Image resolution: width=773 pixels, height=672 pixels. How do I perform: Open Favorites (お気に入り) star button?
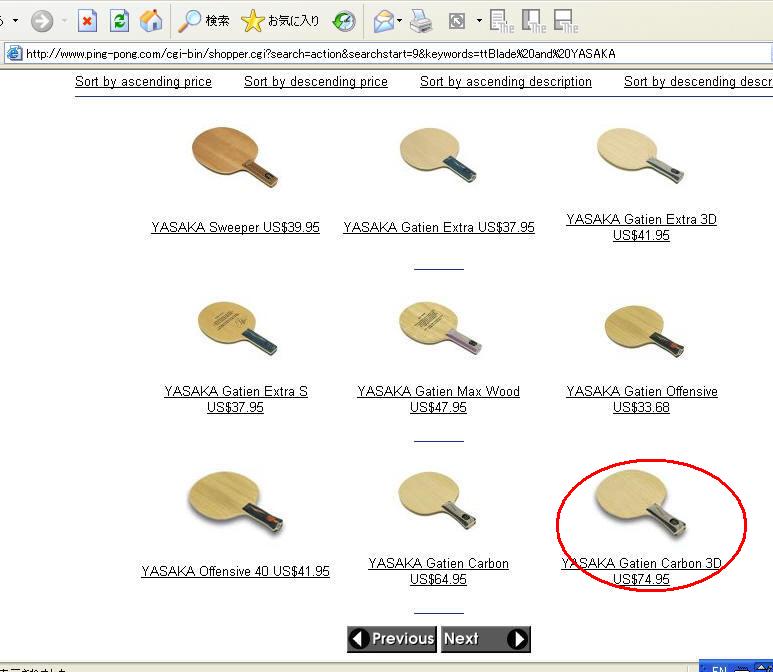(281, 21)
